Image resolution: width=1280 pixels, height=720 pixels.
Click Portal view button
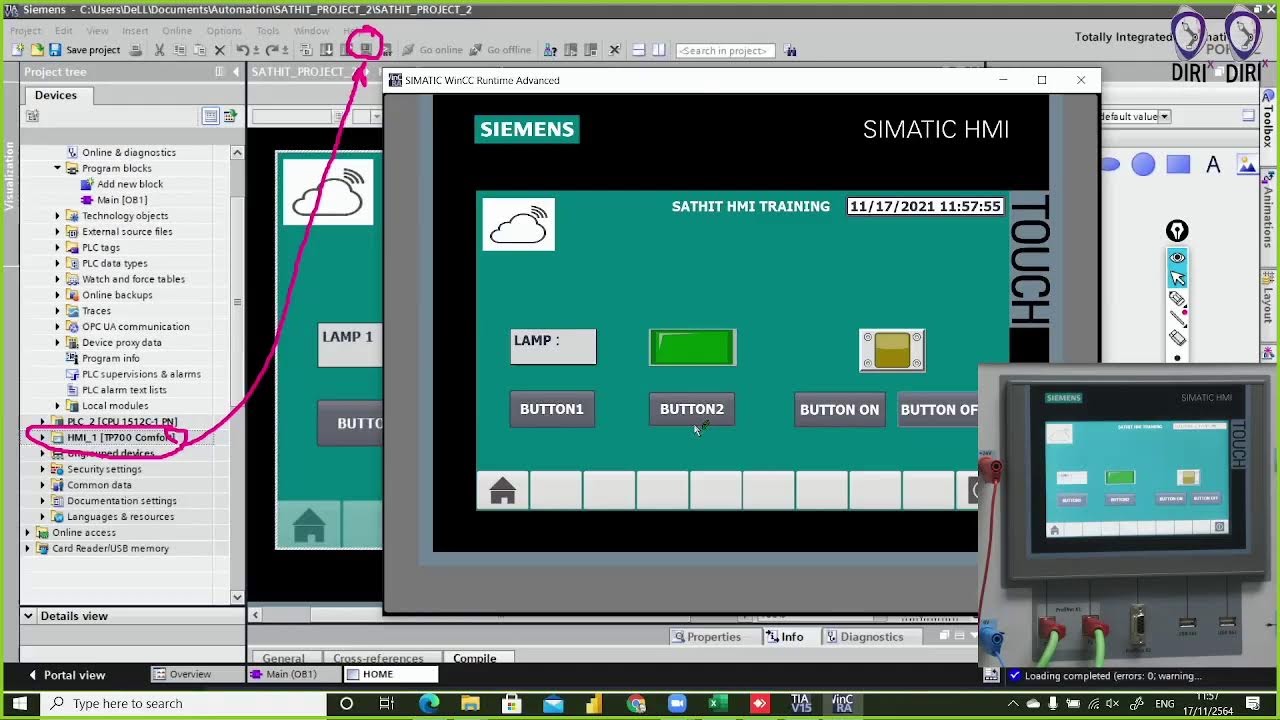click(x=66, y=675)
